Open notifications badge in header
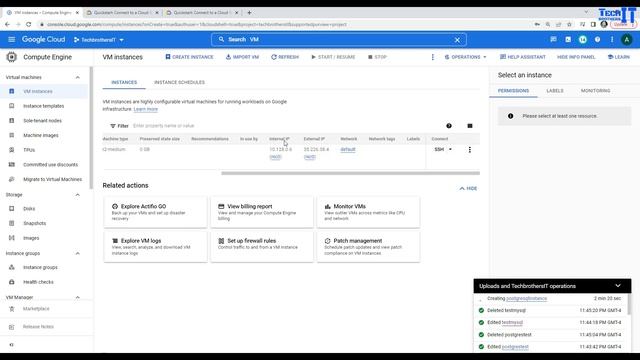Image resolution: width=640 pixels, height=360 pixels. (582, 40)
